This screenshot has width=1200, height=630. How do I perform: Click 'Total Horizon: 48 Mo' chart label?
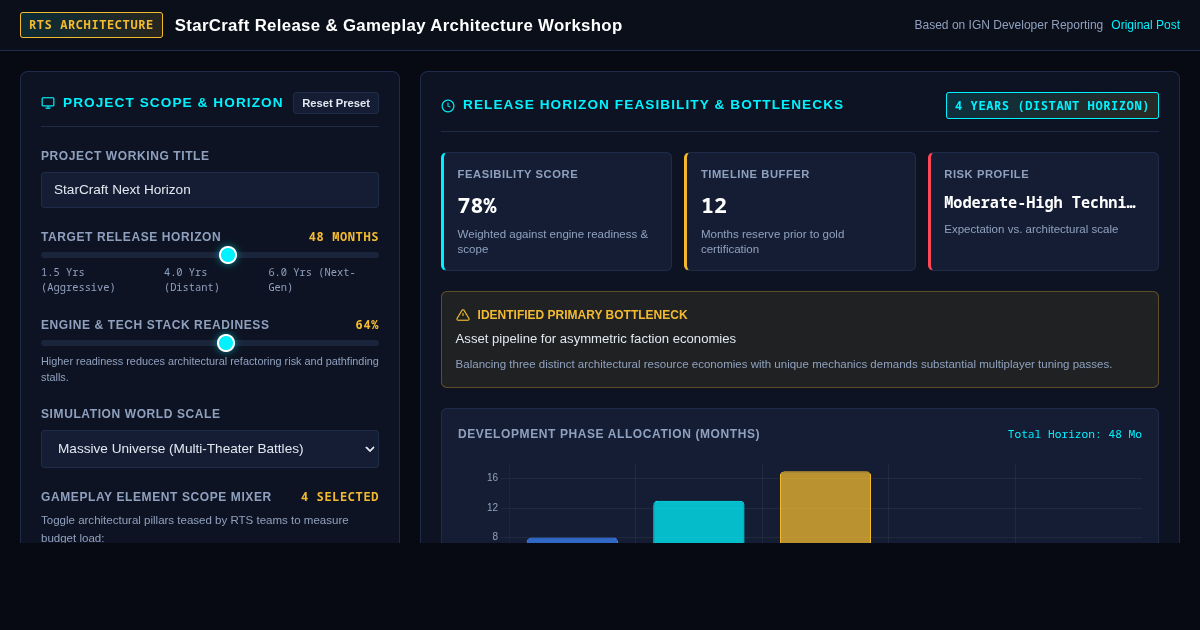(1074, 435)
